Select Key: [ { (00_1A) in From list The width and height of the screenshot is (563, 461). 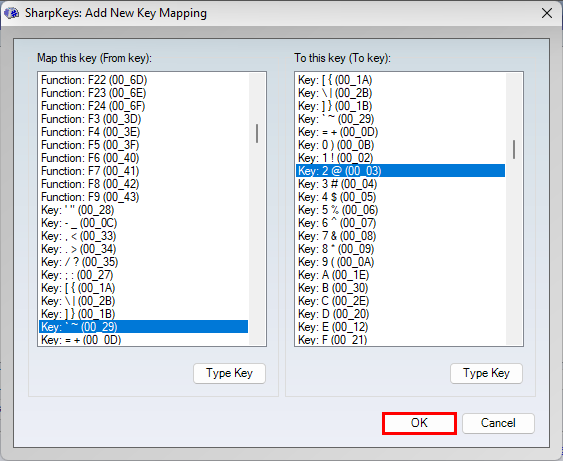pos(144,288)
